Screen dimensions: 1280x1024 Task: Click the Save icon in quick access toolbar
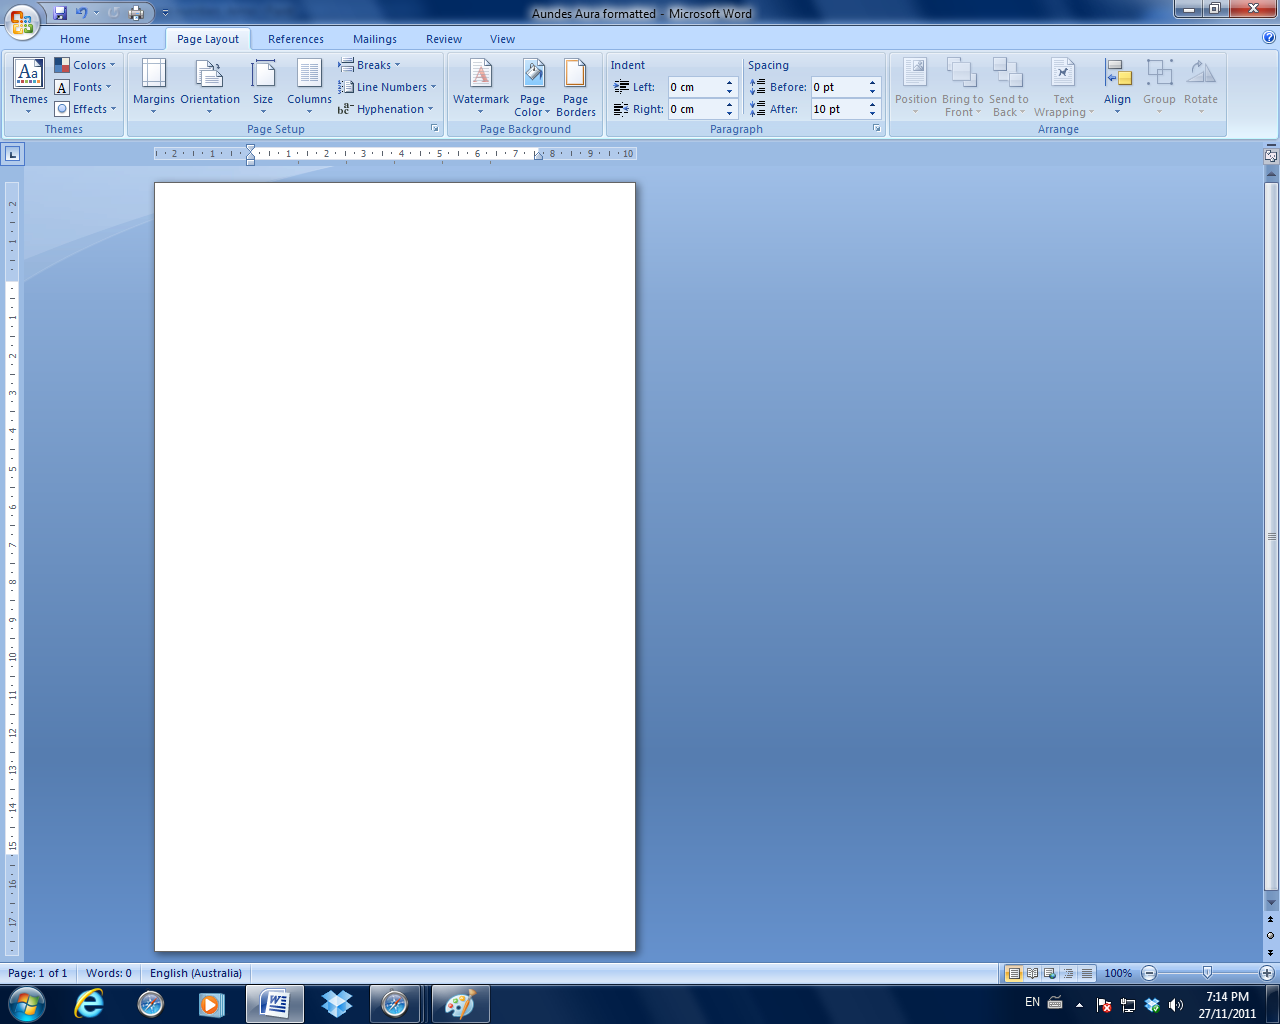click(60, 13)
